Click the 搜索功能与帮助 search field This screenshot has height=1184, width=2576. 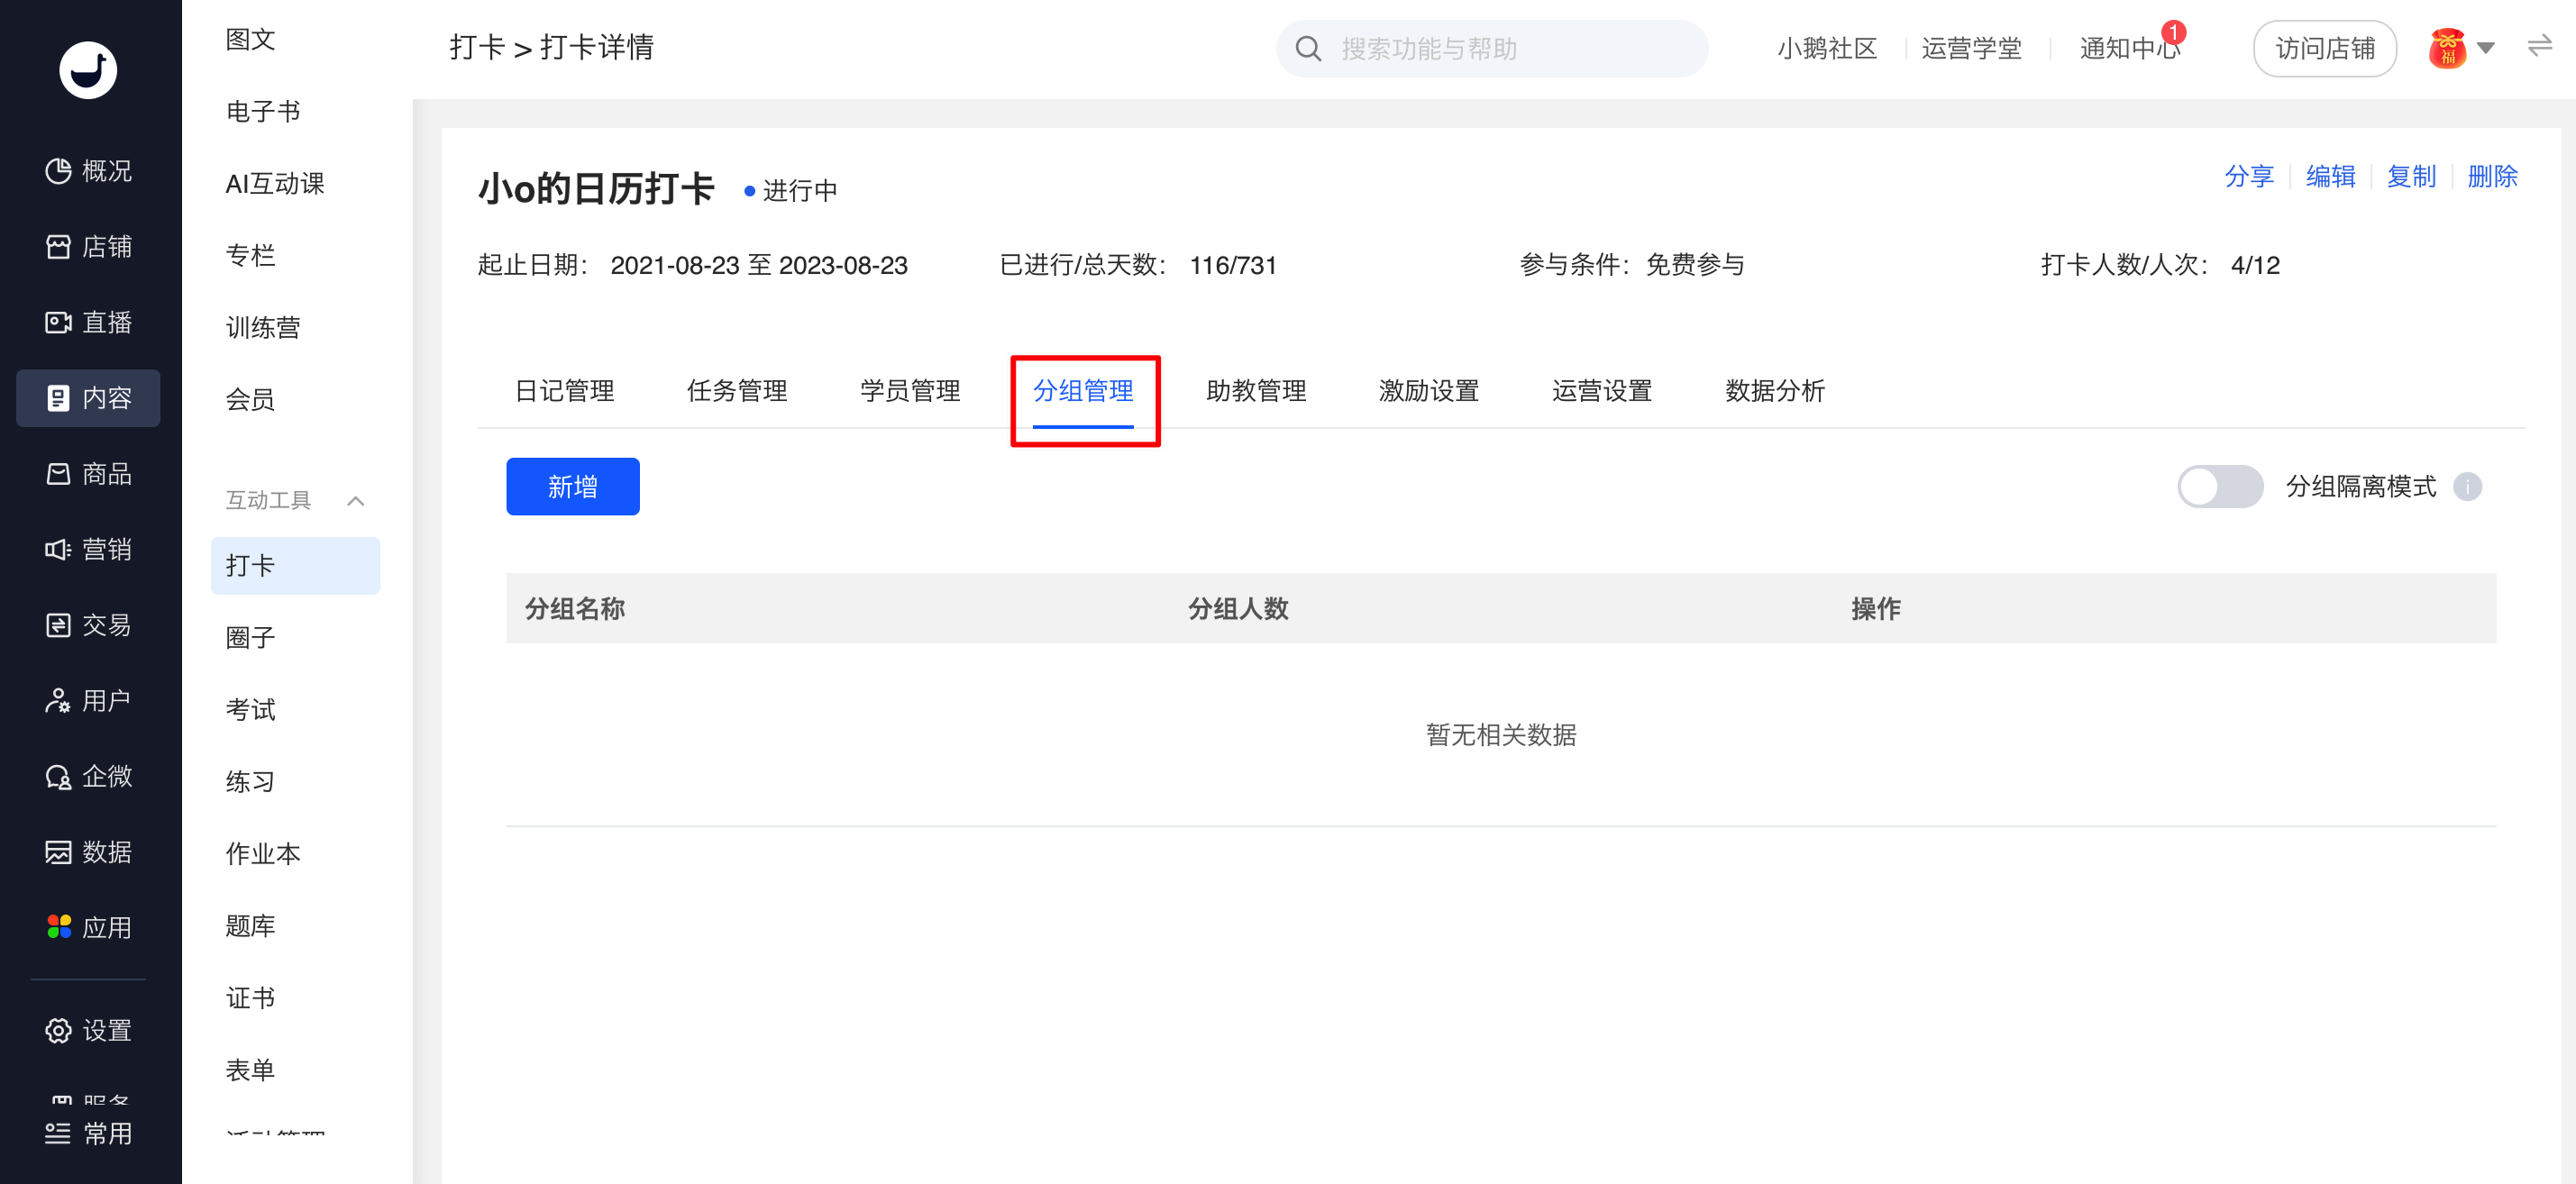tap(1490, 48)
